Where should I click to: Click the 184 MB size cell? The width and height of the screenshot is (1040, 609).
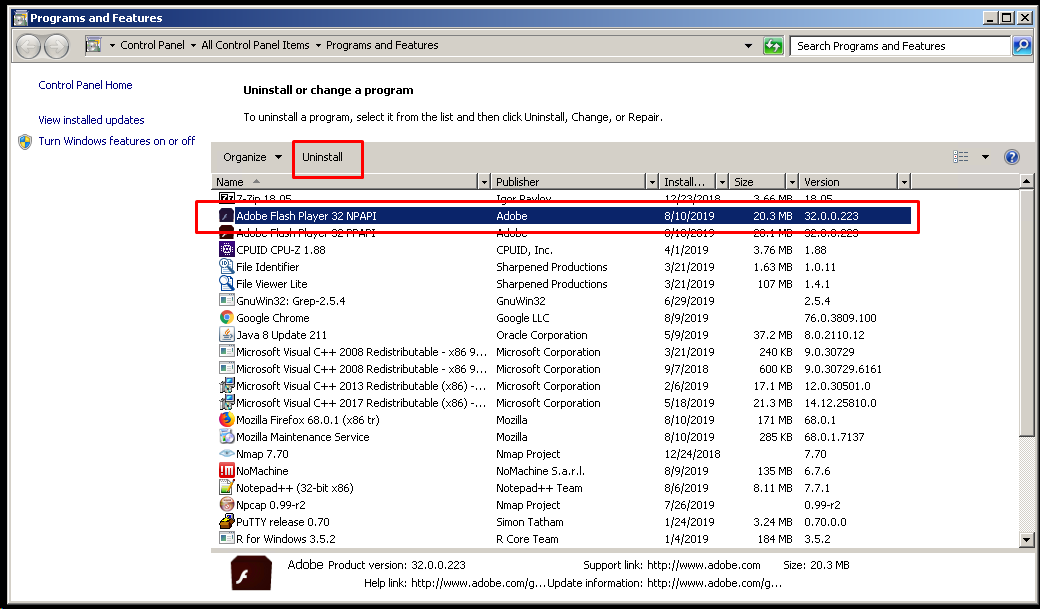coord(775,539)
